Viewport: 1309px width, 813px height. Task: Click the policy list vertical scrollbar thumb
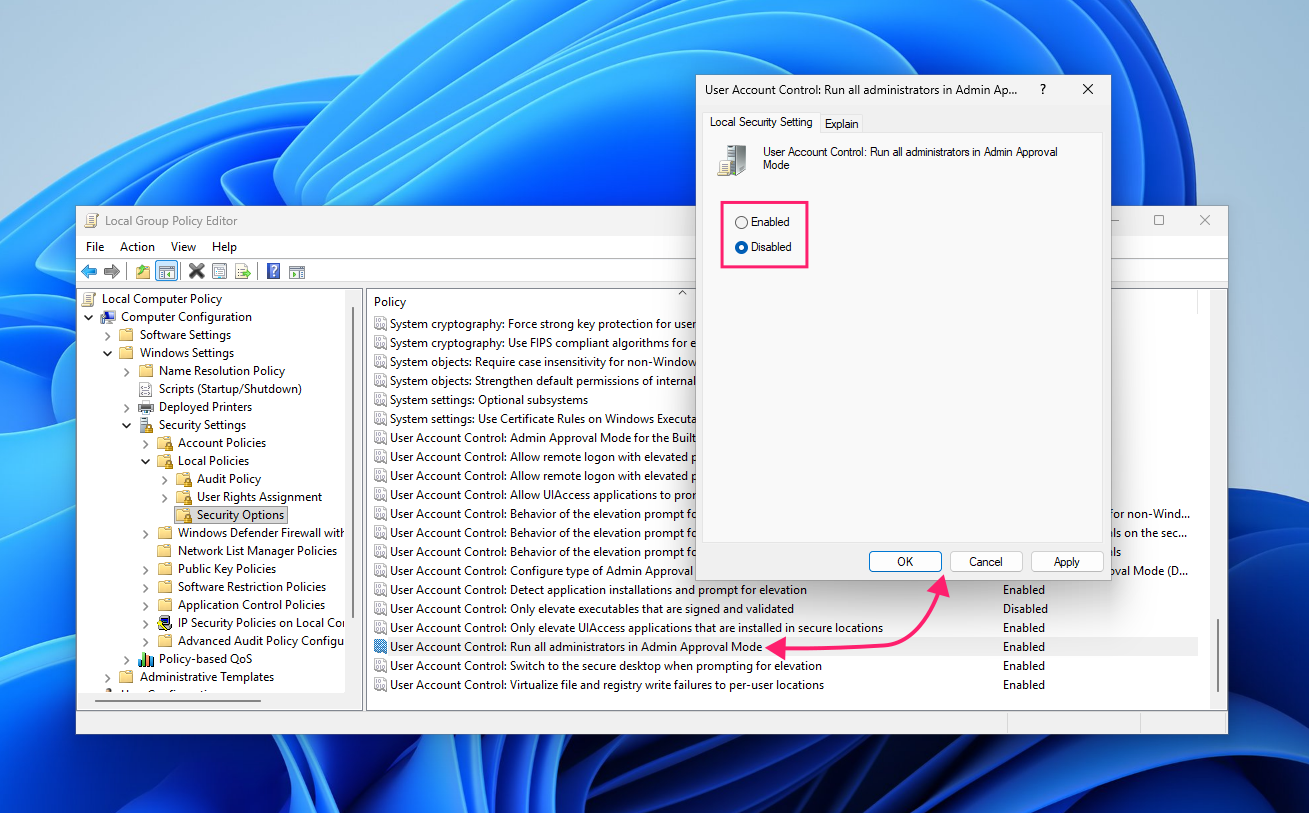pyautogui.click(x=1217, y=654)
